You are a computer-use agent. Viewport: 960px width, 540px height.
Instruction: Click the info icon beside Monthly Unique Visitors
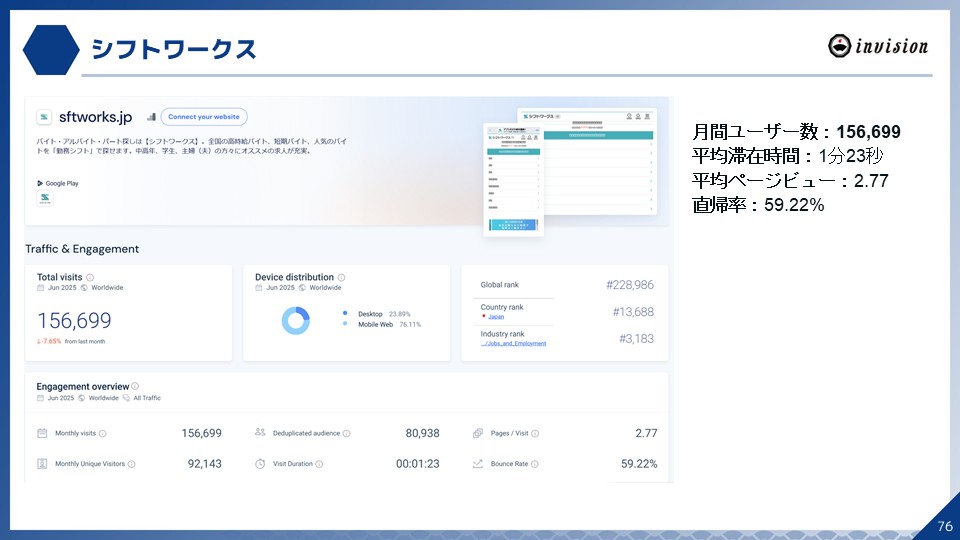(x=132, y=464)
